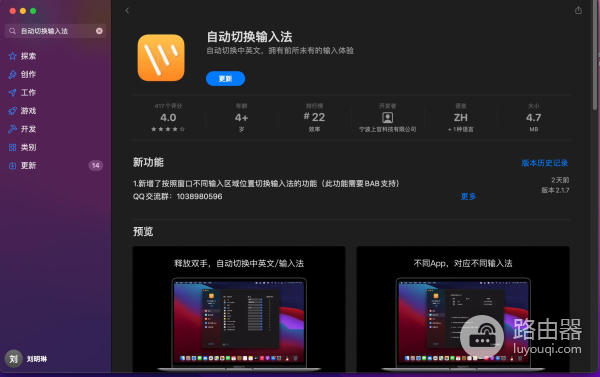
Task: Click the app title 自动切换输入法
Action: (249, 37)
